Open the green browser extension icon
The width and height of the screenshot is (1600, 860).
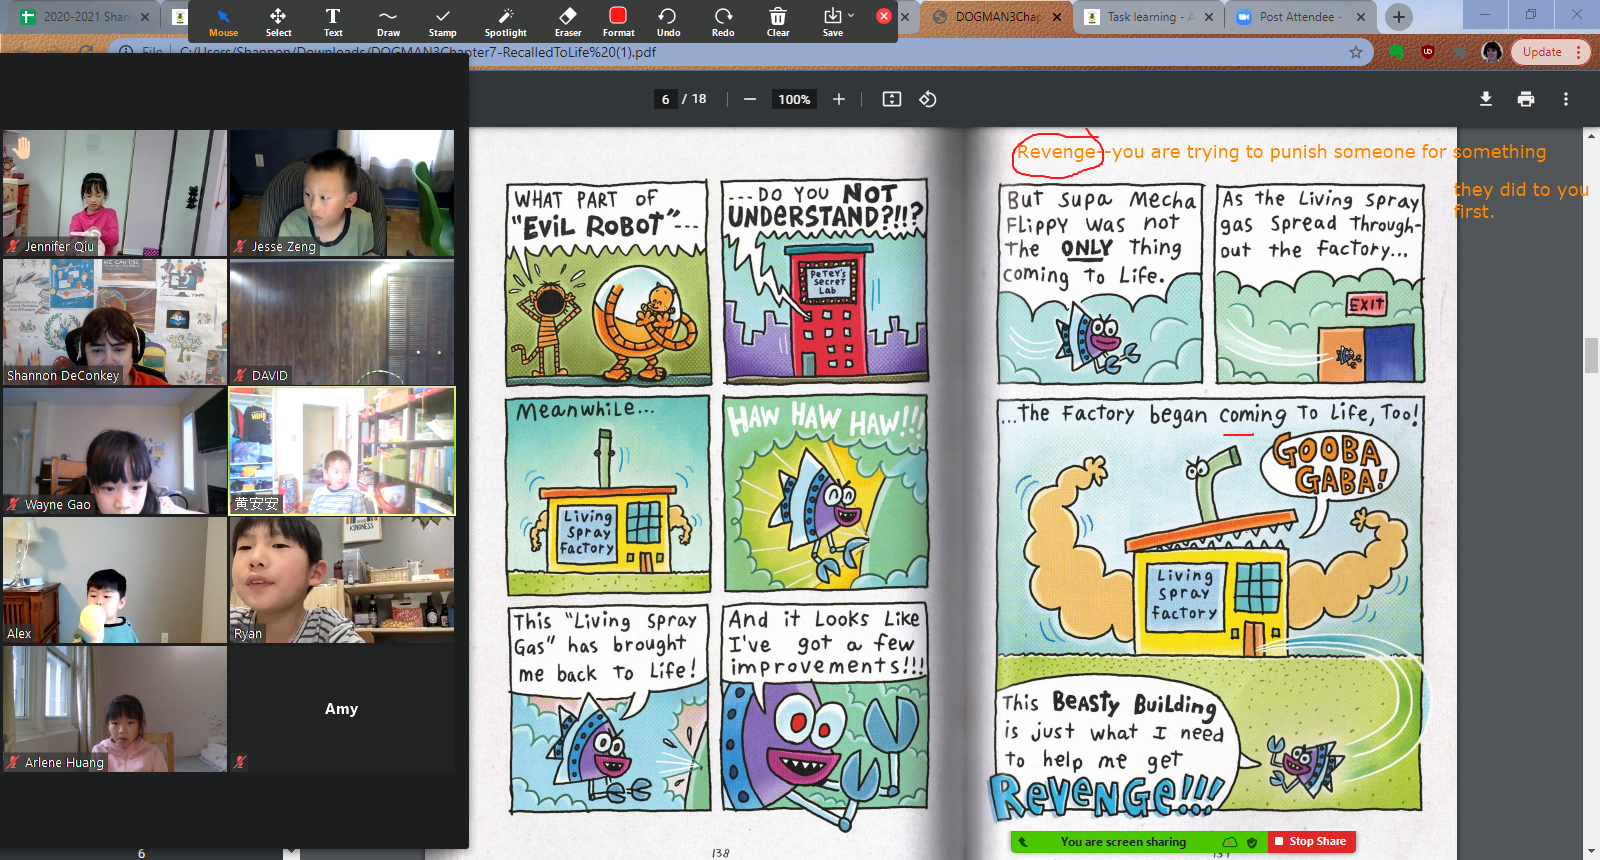click(x=1397, y=52)
